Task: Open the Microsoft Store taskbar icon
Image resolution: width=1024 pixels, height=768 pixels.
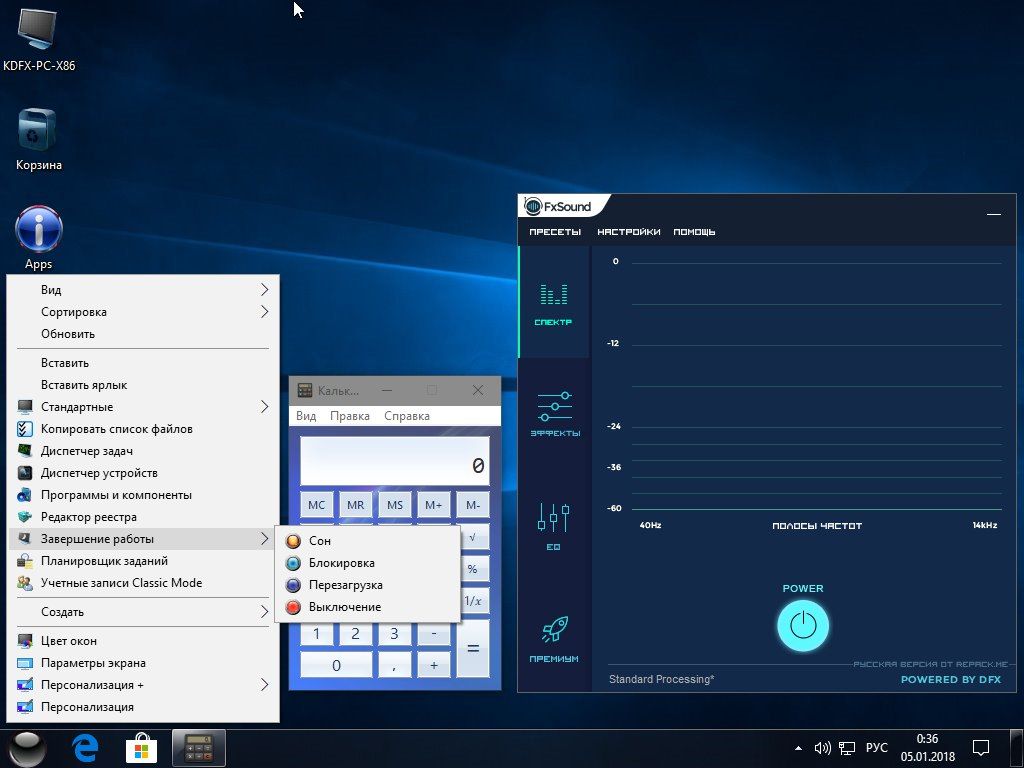Action: (141, 747)
